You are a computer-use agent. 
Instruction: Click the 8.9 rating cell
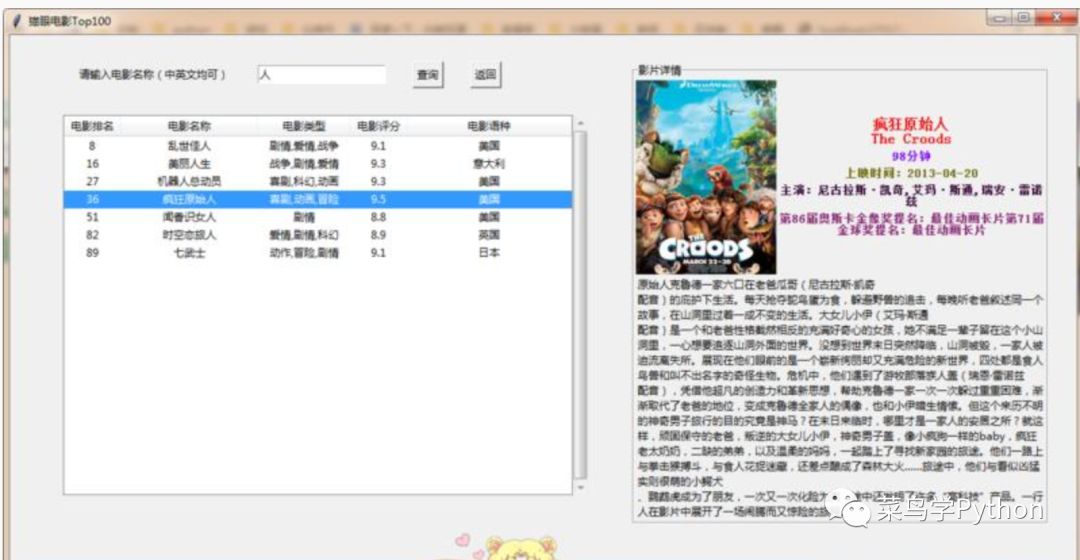[378, 235]
